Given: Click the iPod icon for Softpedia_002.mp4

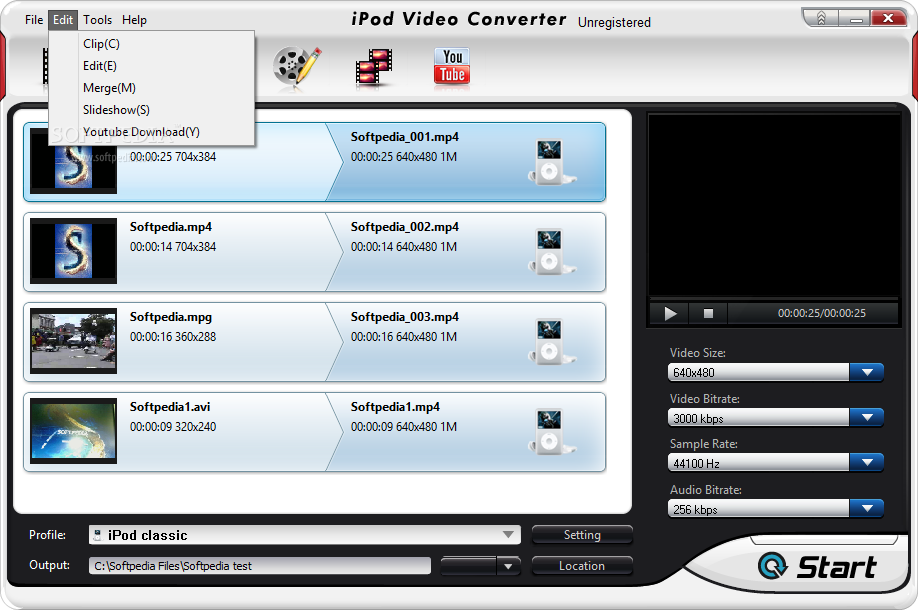Looking at the screenshot, I should (551, 252).
